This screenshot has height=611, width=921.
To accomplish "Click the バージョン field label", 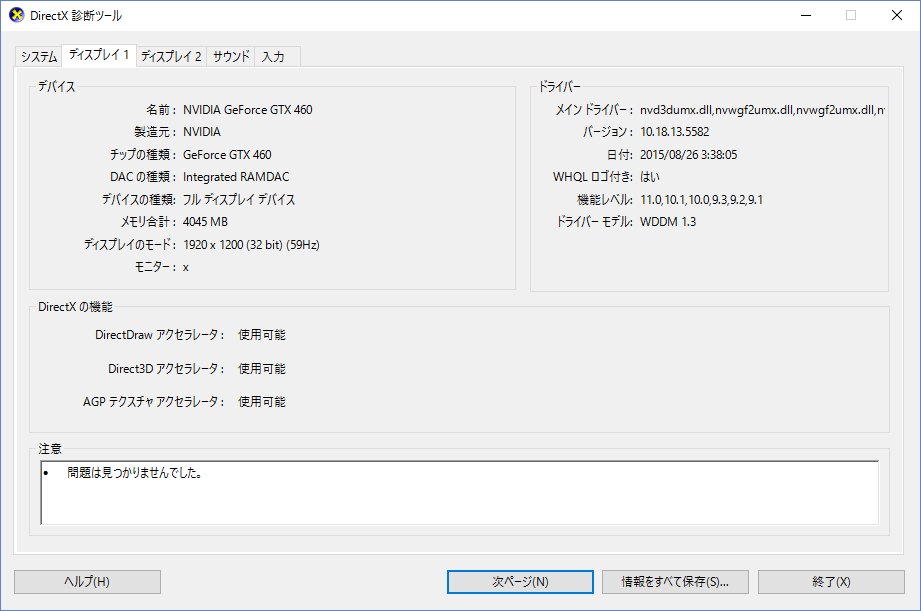I will point(608,132).
